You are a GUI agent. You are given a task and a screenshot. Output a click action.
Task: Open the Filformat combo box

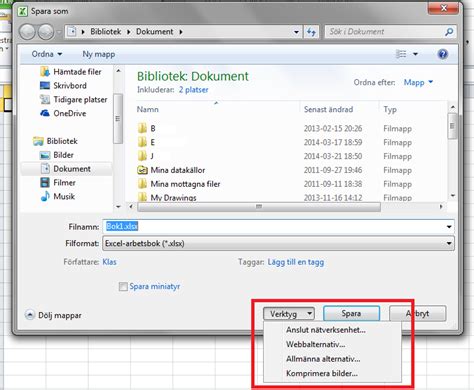[278, 243]
